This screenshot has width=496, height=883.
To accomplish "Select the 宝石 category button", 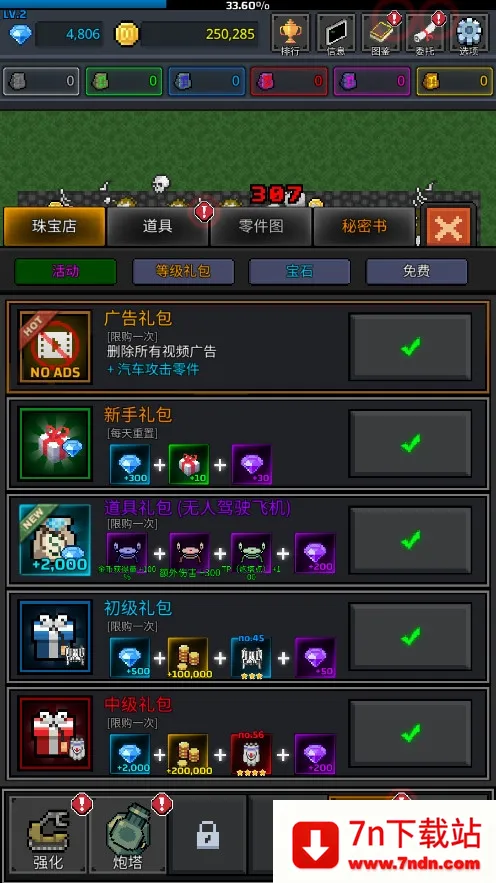I will (300, 271).
